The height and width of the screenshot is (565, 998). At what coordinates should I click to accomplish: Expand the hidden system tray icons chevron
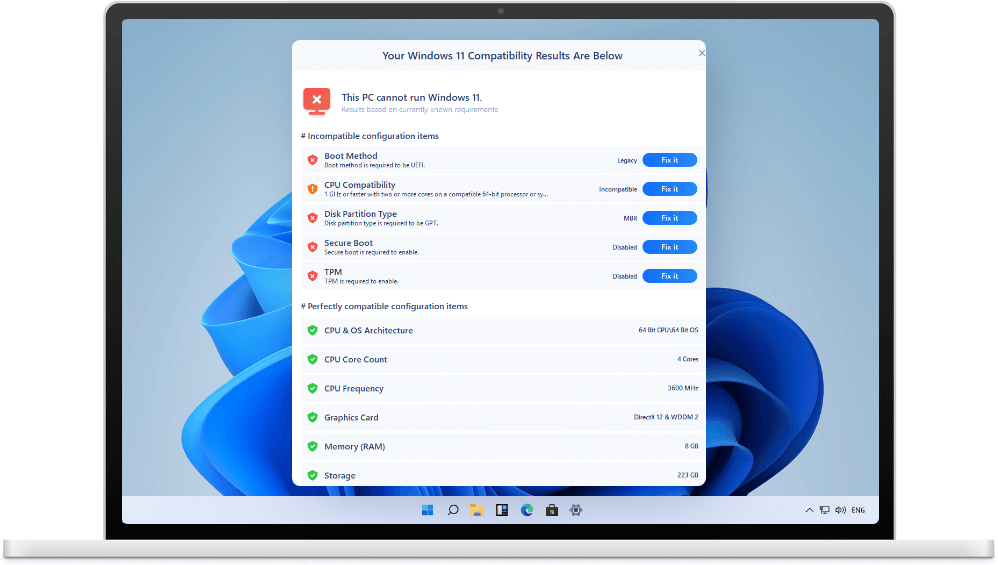809,510
